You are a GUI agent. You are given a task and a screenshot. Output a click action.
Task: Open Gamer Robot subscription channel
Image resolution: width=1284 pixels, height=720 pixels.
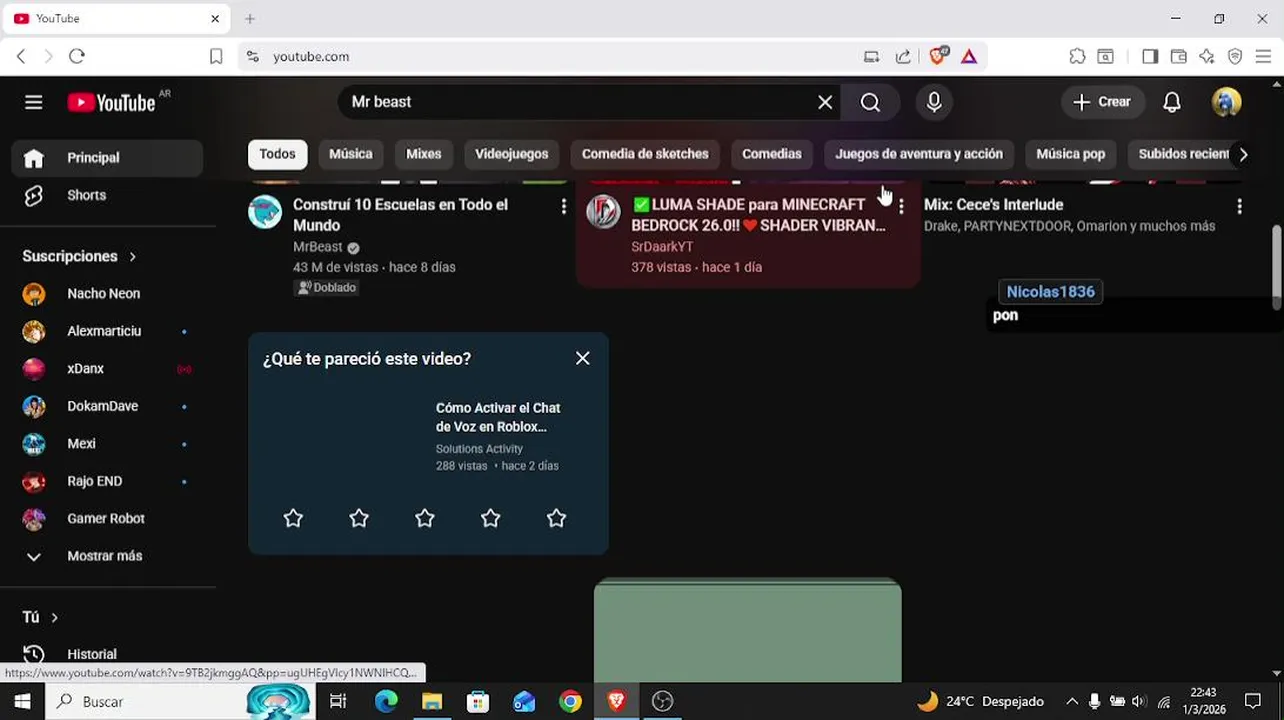pyautogui.click(x=108, y=519)
